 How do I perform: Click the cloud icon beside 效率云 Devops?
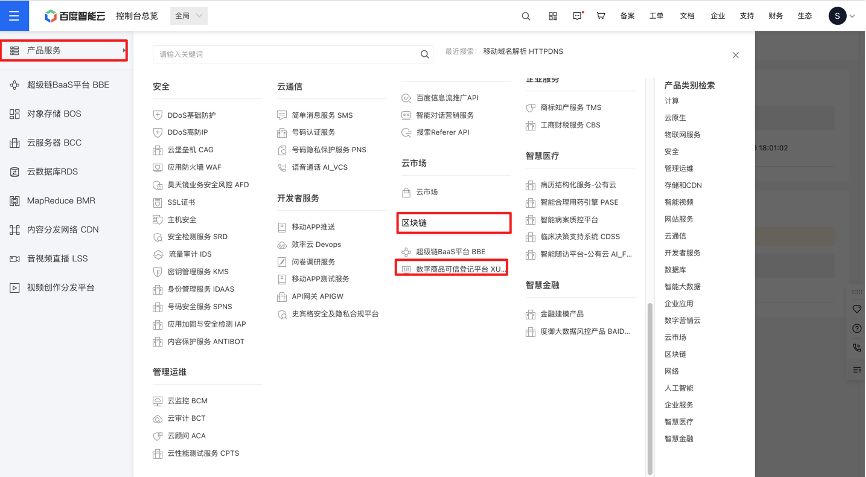[282, 245]
